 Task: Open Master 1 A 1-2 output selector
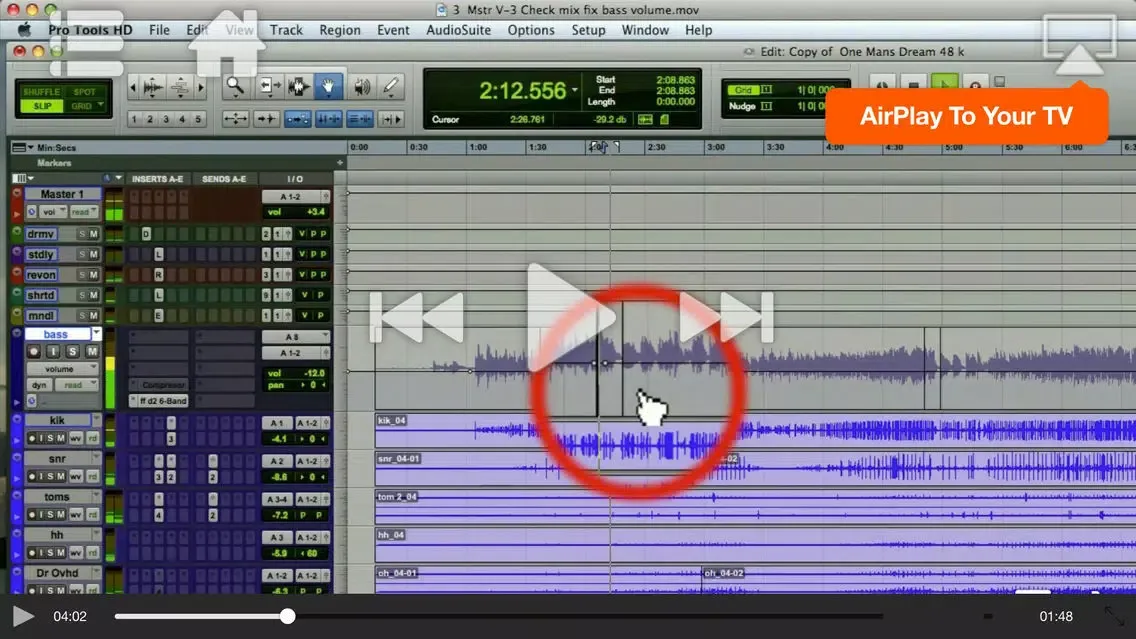pyautogui.click(x=296, y=196)
